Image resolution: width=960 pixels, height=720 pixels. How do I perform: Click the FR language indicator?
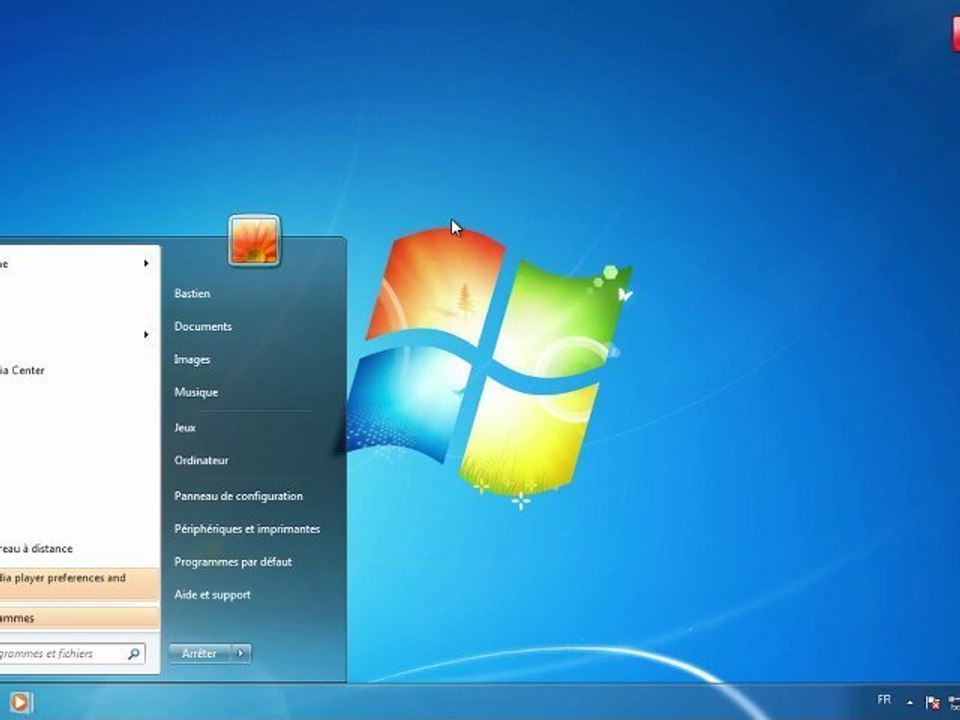coord(884,699)
